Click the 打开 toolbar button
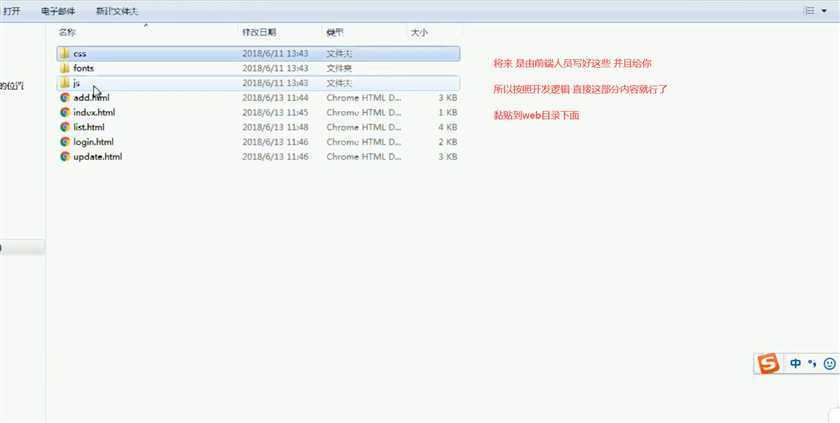Image resolution: width=840 pixels, height=423 pixels. 11,11
